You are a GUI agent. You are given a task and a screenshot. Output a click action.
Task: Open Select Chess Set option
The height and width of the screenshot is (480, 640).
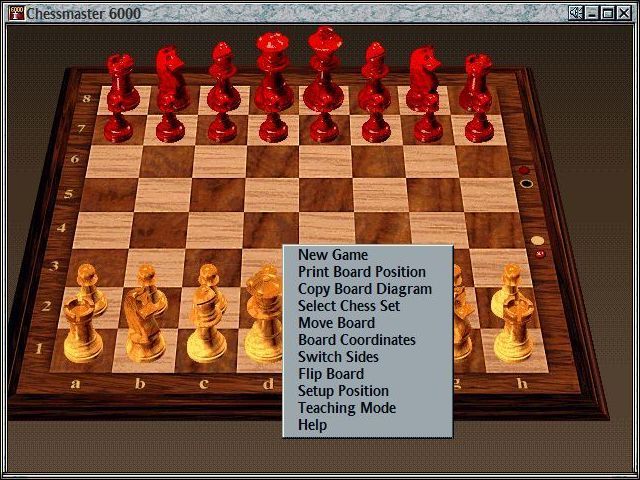tap(349, 306)
